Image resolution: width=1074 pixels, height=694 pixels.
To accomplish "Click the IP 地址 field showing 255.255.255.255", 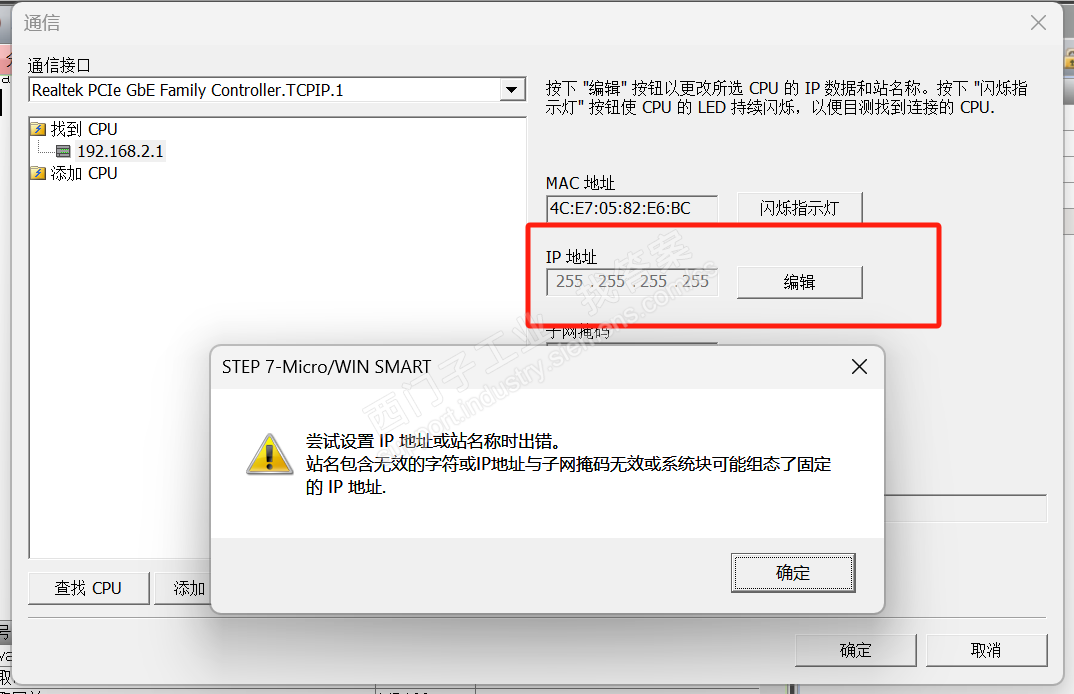I will pos(632,282).
